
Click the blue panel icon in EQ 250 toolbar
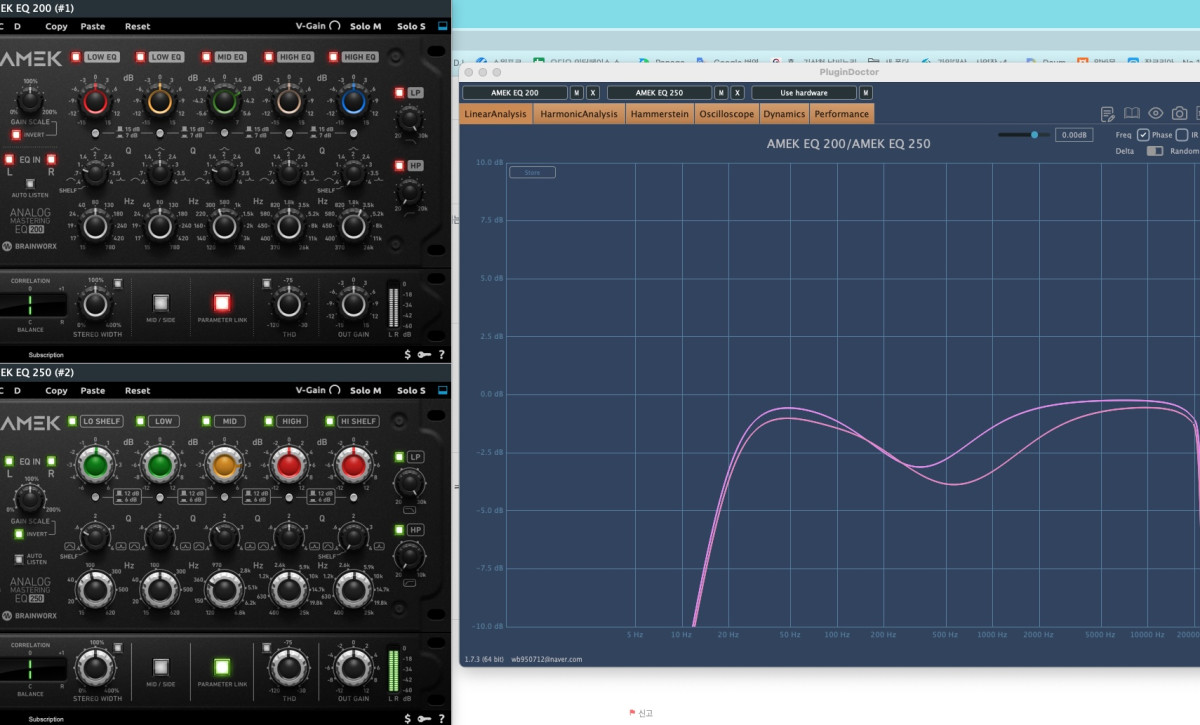coord(443,390)
